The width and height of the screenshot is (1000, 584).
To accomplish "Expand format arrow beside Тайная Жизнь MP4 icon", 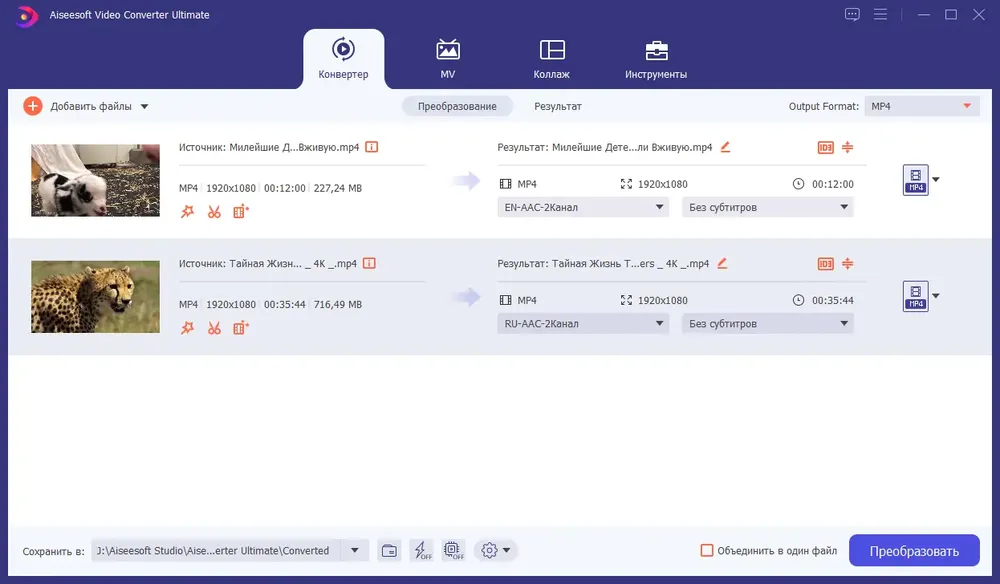I will pyautogui.click(x=936, y=296).
